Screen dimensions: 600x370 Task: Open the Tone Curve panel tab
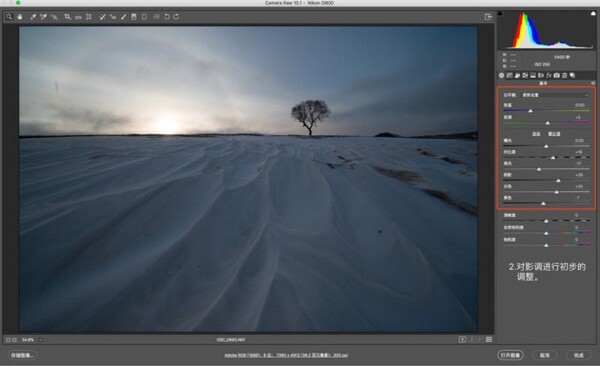pos(509,75)
